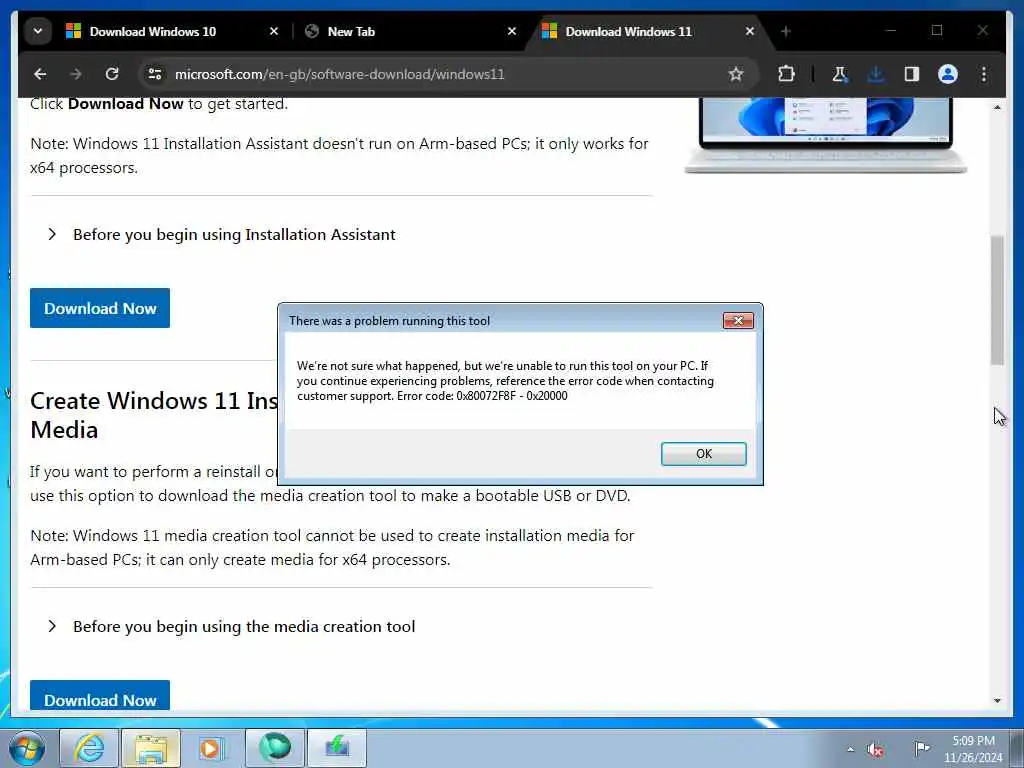Click the muted volume tray icon
Viewport: 1024px width, 768px height.
(875, 750)
